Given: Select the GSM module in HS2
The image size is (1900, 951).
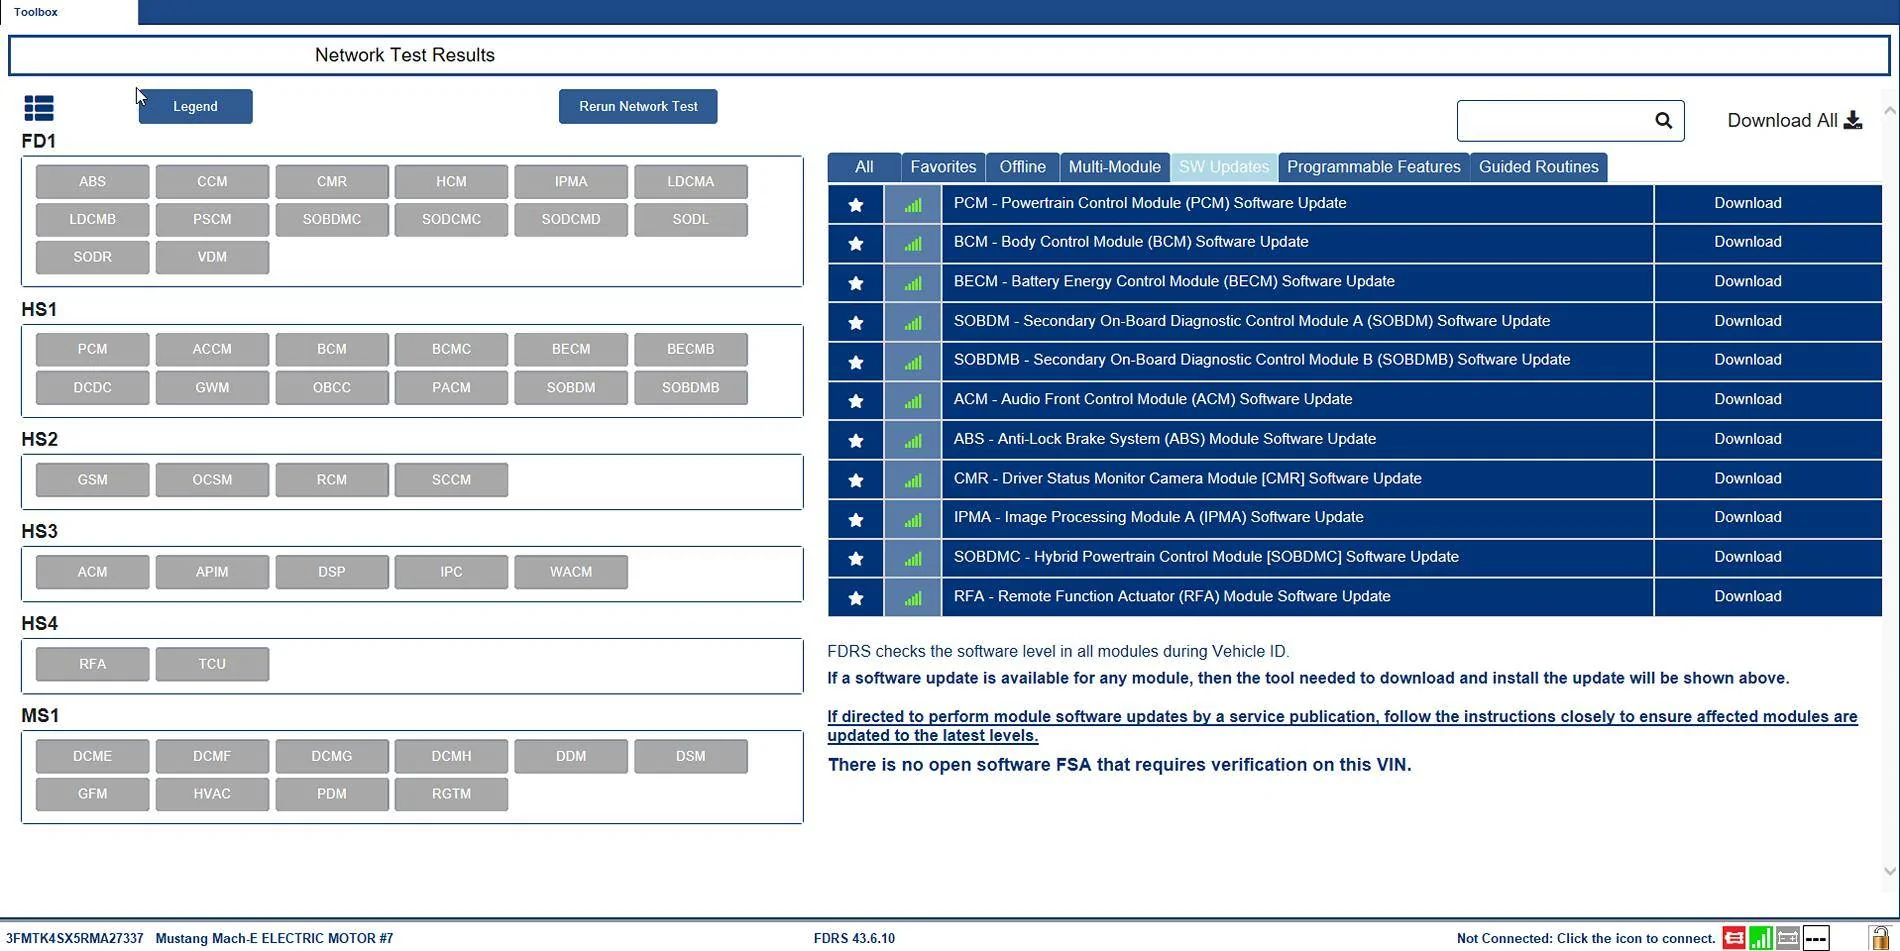Looking at the screenshot, I should pyautogui.click(x=92, y=480).
